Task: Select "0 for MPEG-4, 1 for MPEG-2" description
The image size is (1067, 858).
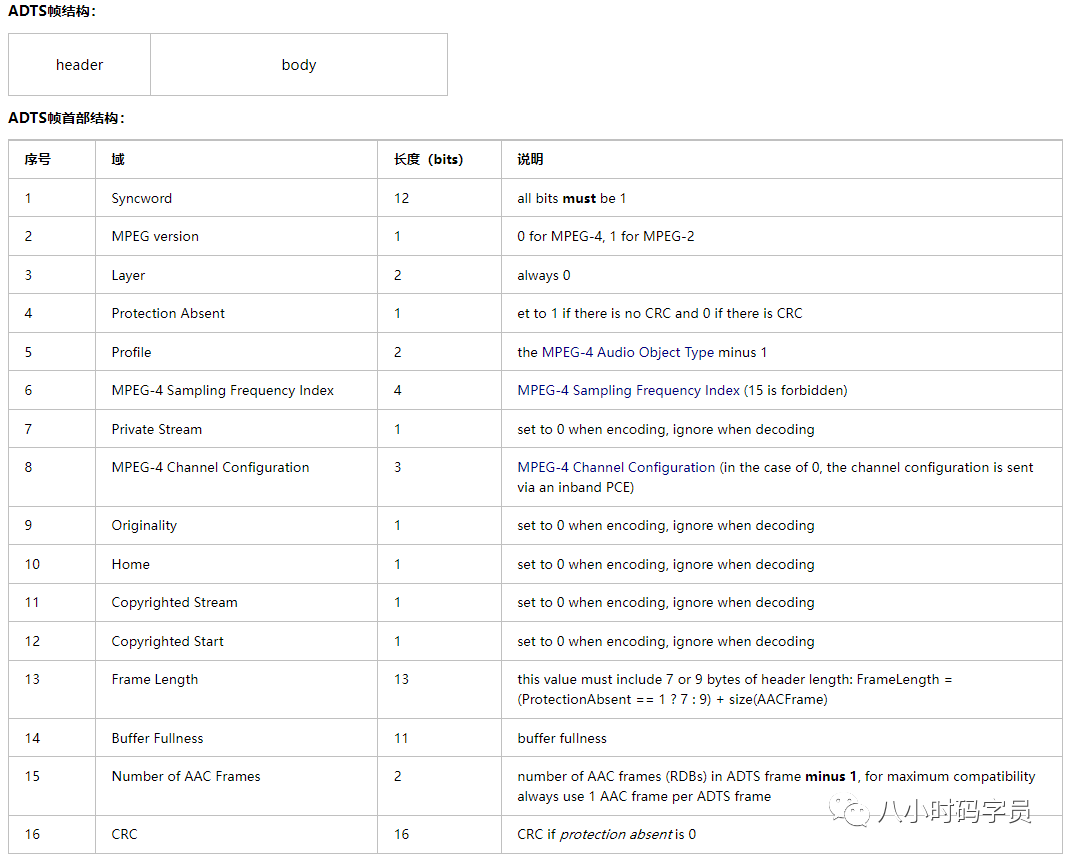Action: tap(606, 236)
